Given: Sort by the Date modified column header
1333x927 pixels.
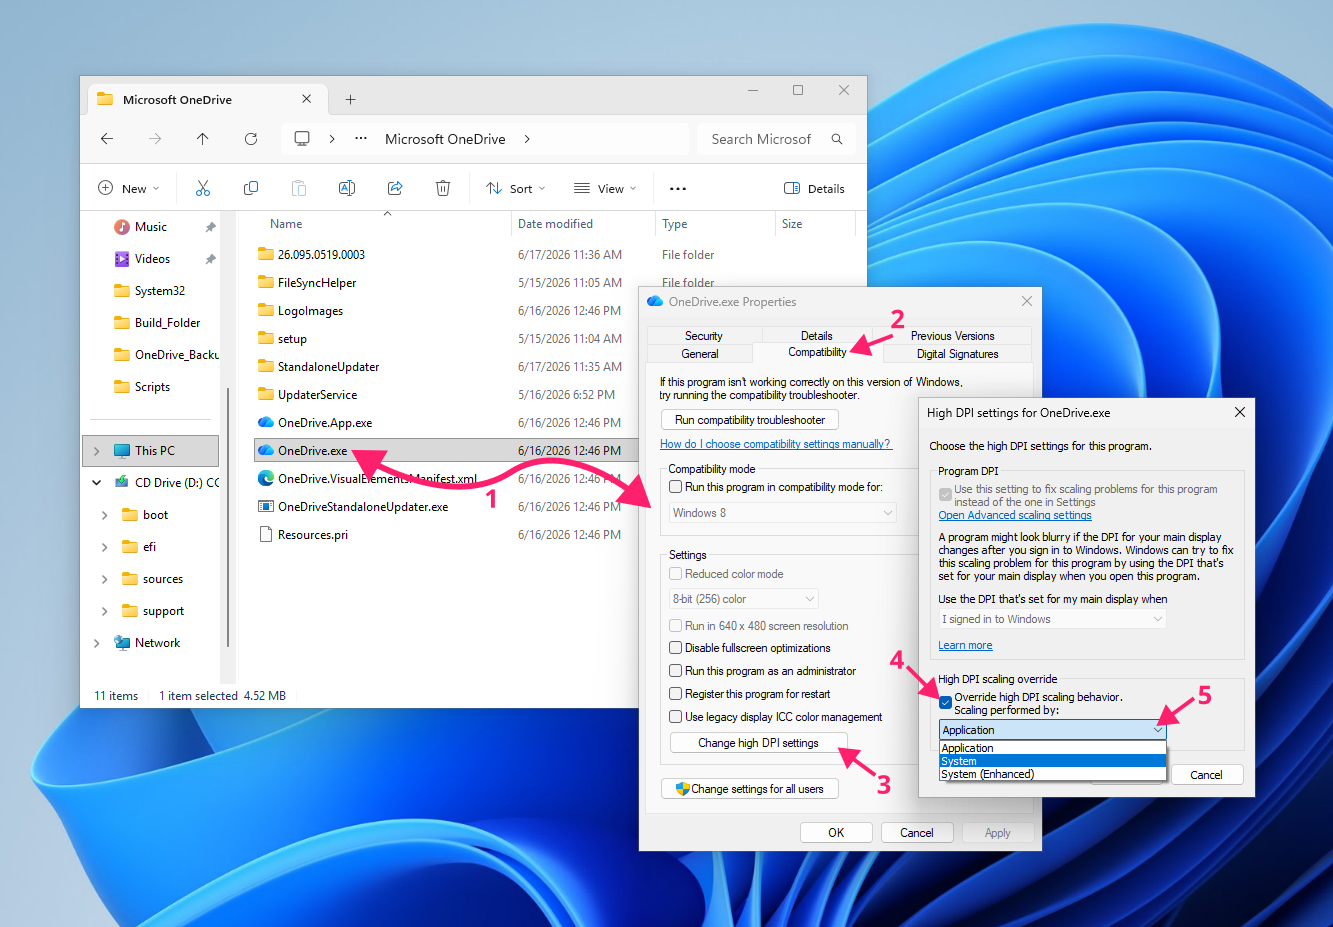Looking at the screenshot, I should point(582,224).
